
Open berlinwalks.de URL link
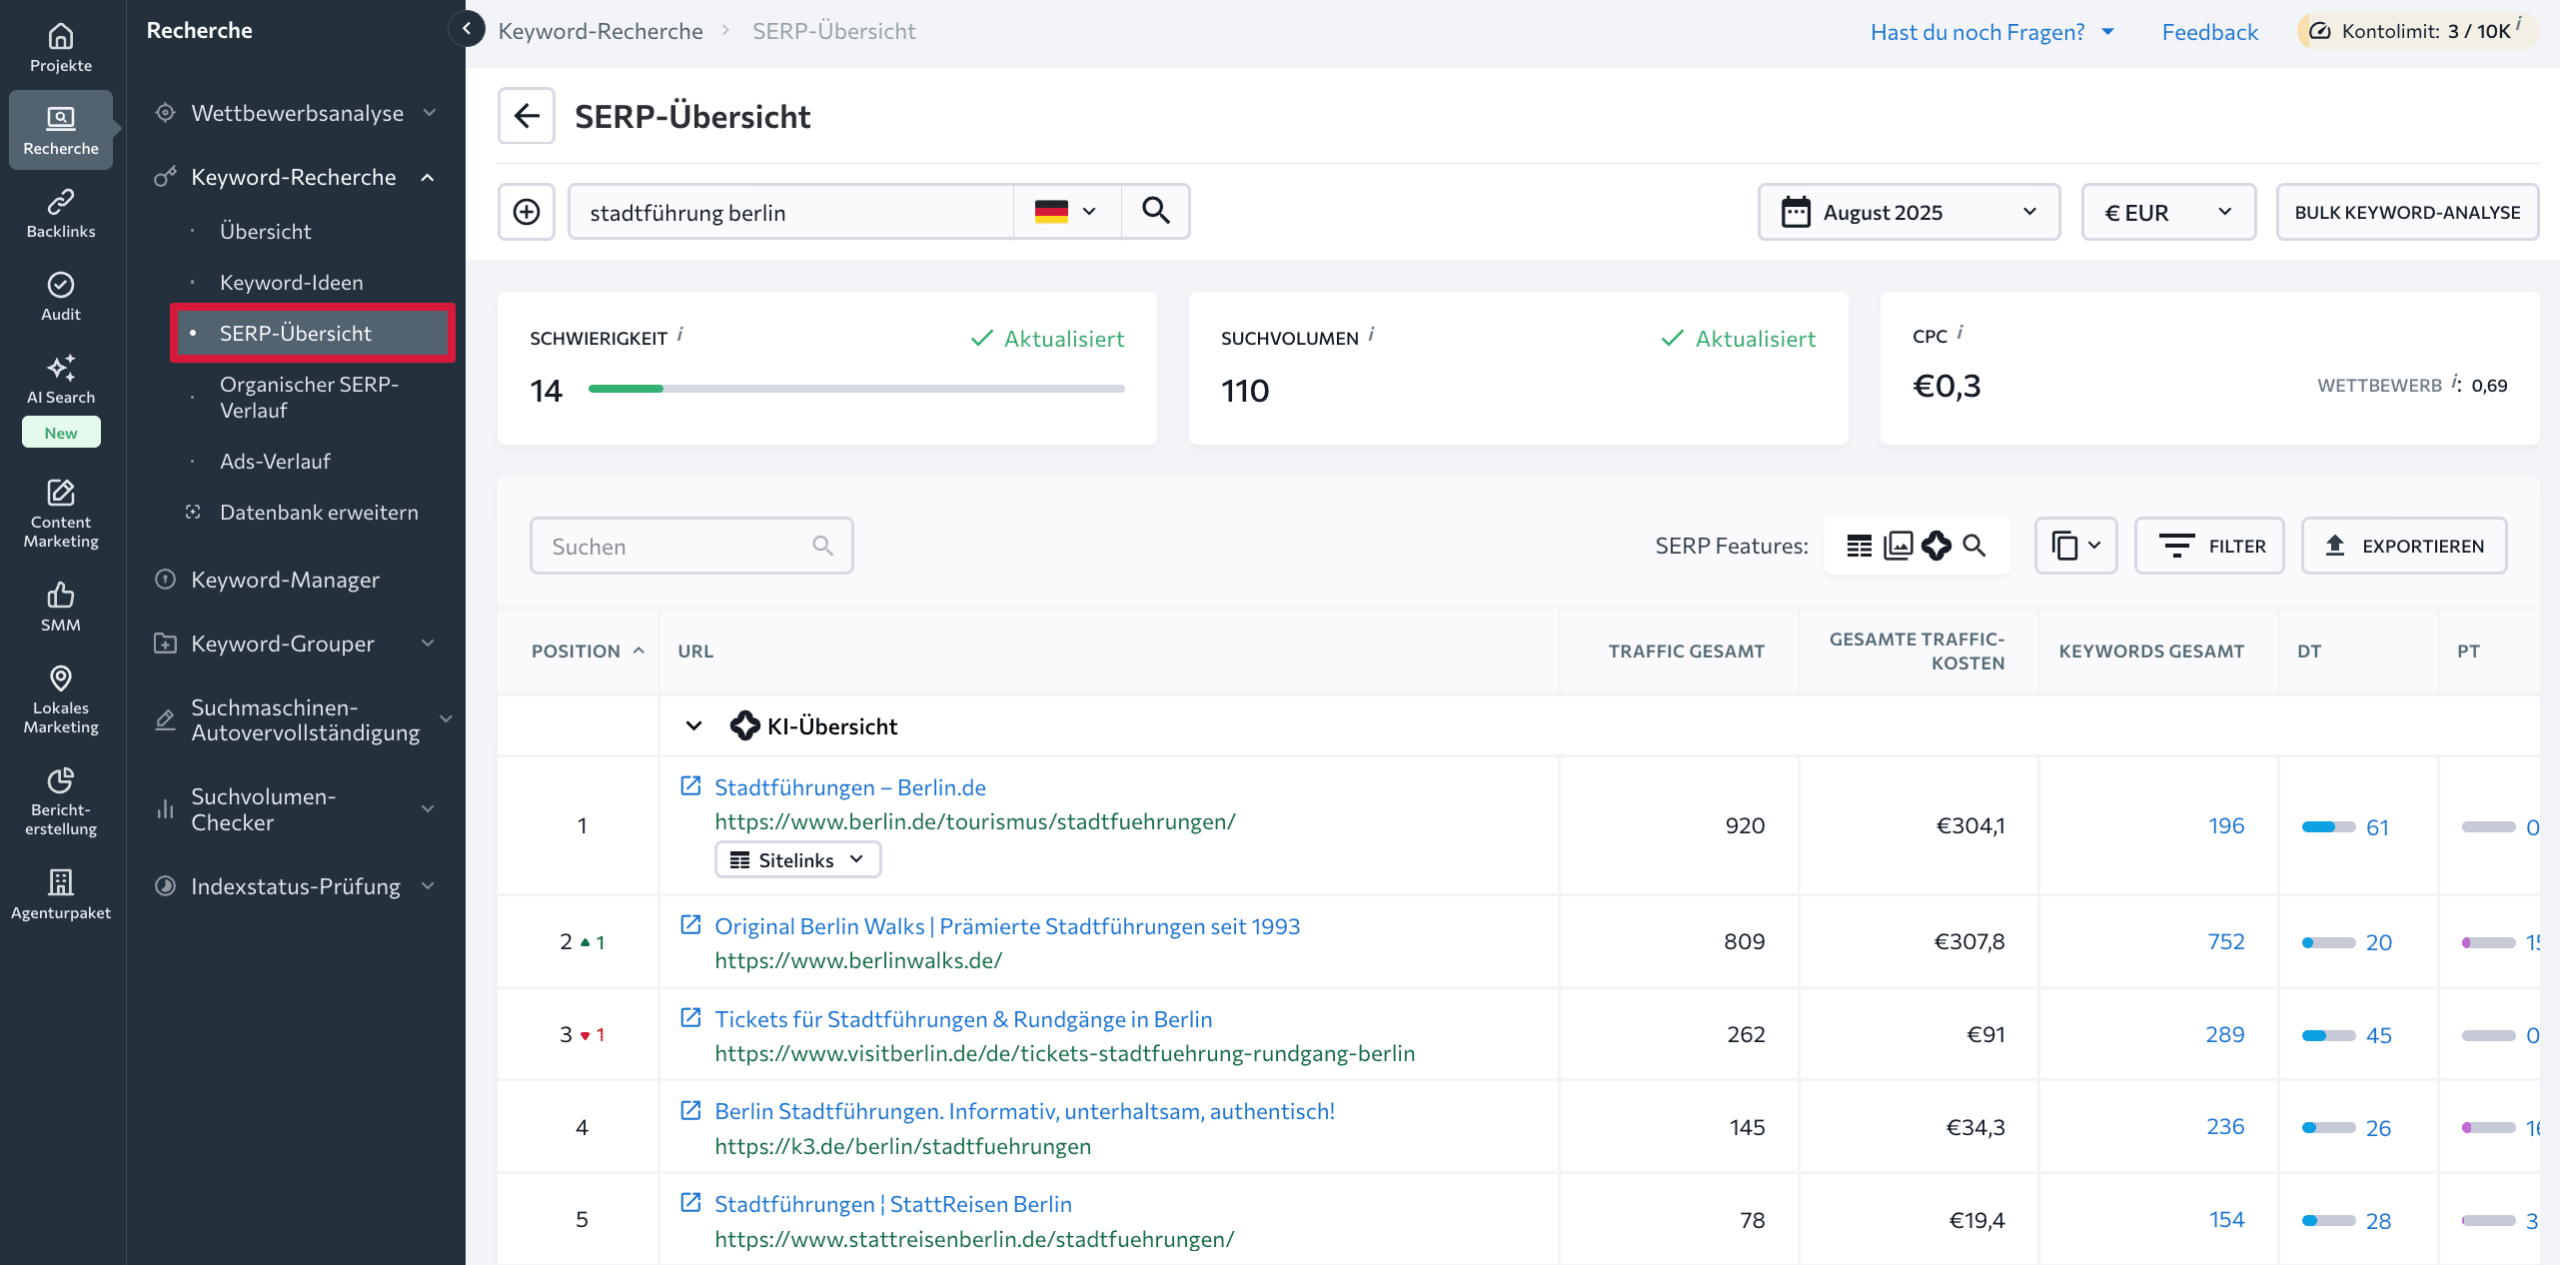pyautogui.click(x=858, y=960)
